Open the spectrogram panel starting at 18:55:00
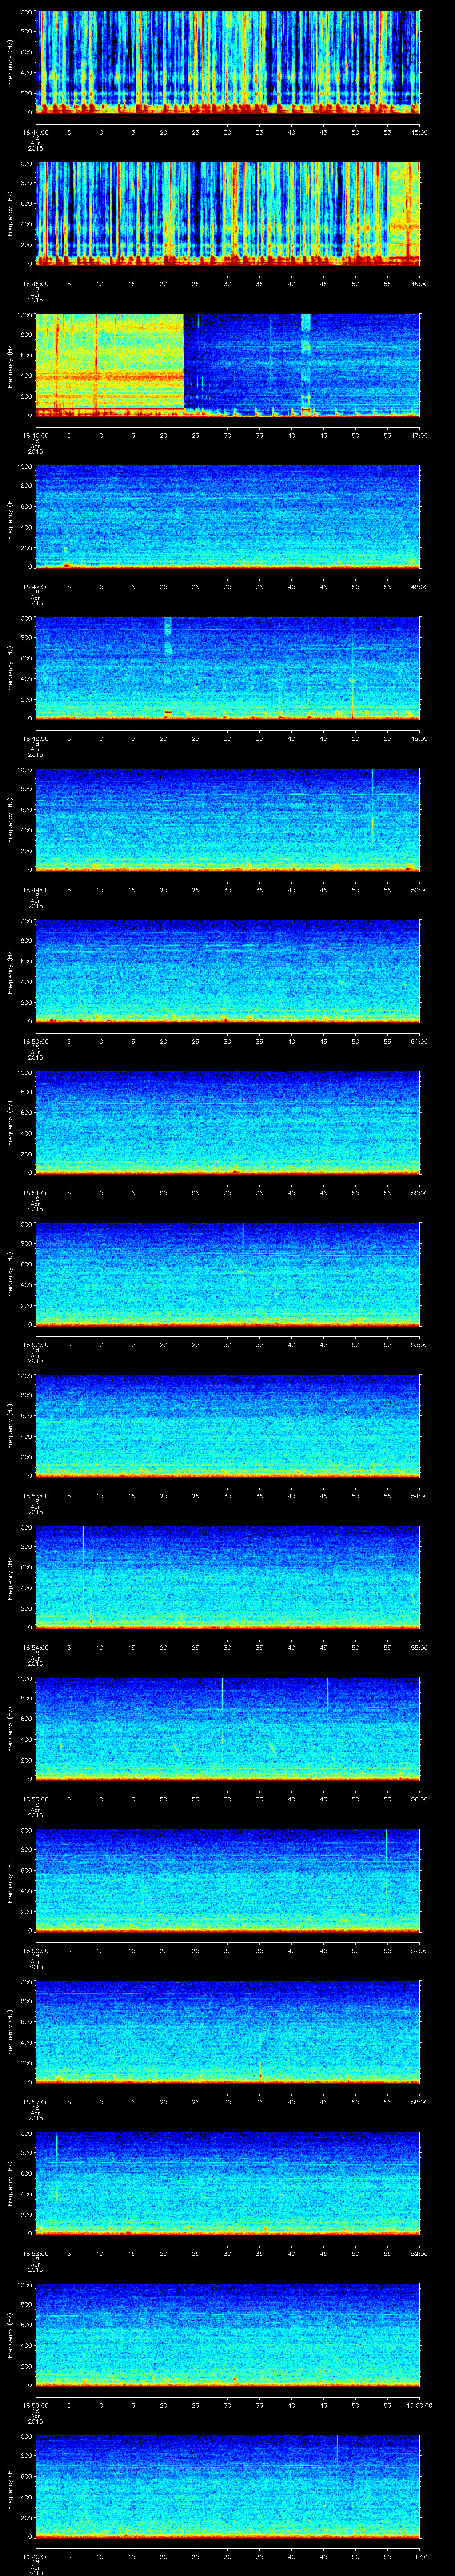The image size is (455, 2576). [228, 1728]
